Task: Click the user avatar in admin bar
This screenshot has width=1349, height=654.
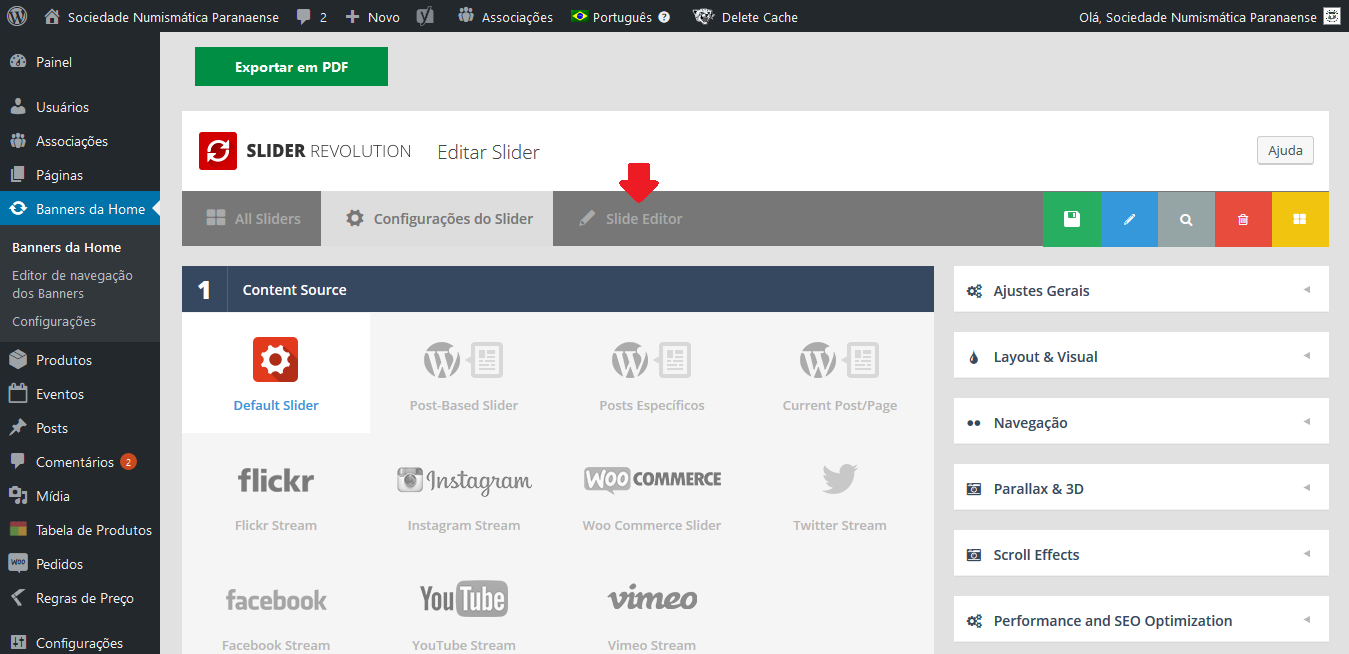Action: 1331,16
